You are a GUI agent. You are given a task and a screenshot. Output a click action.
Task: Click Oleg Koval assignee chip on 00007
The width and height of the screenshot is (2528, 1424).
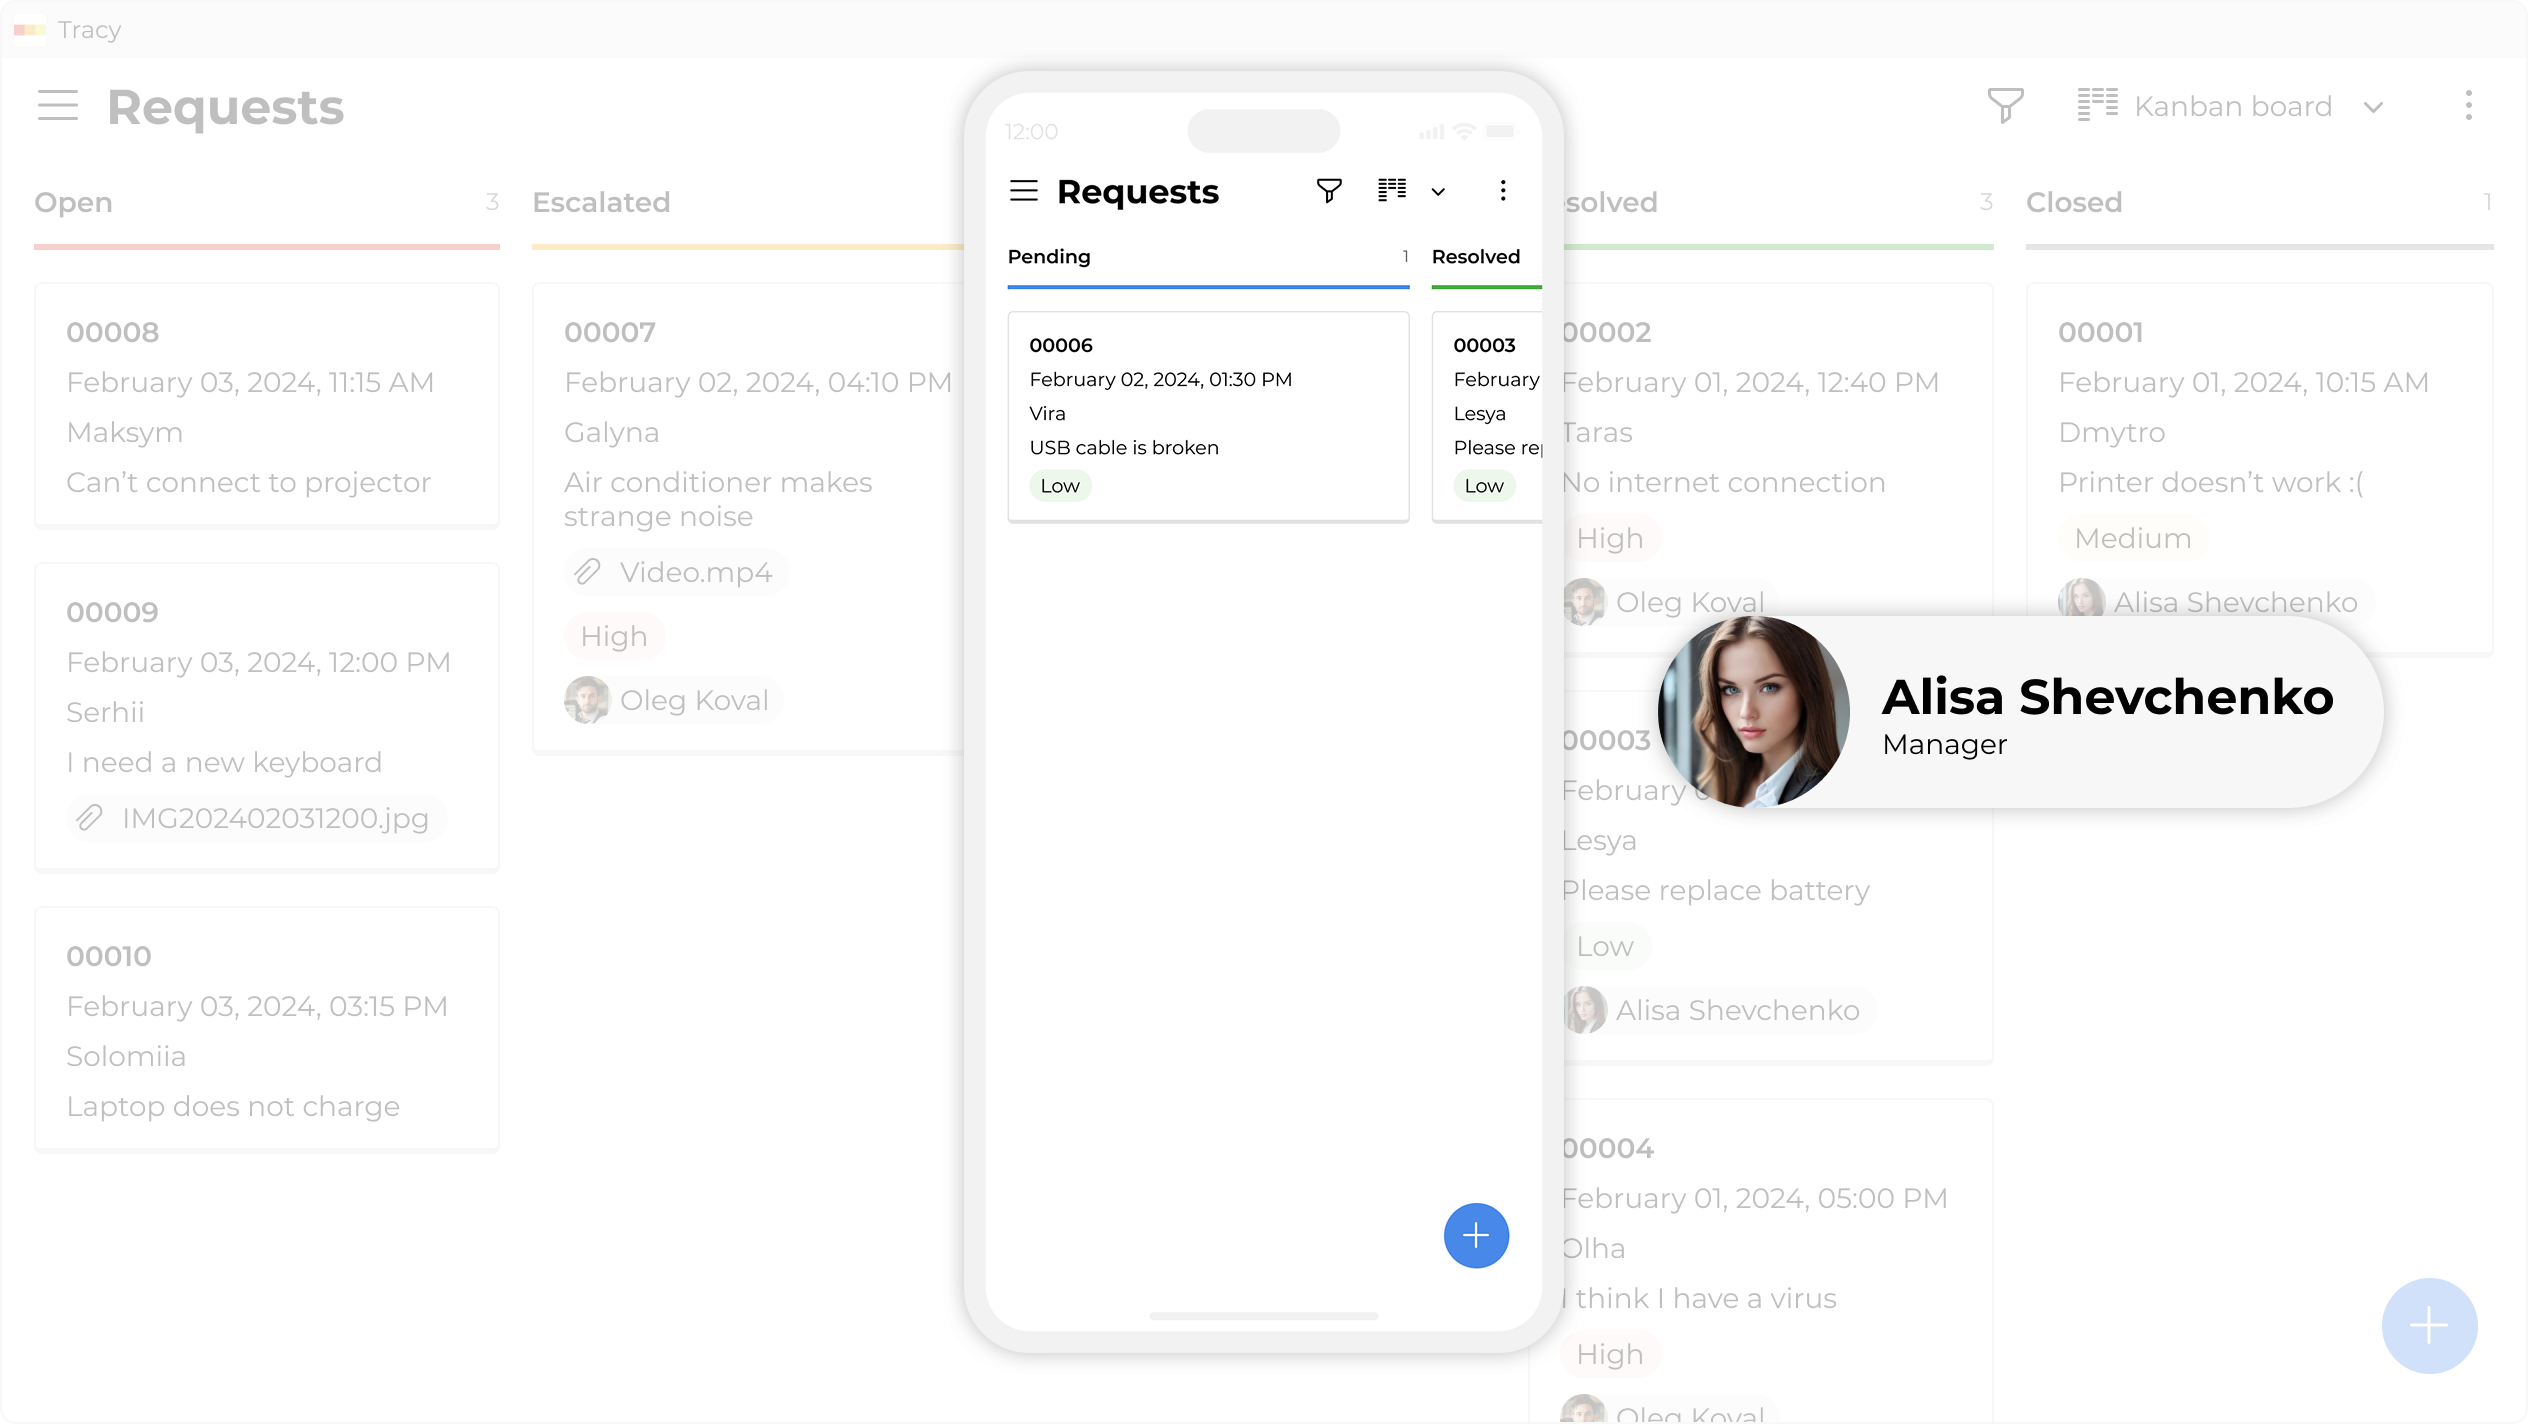(672, 700)
